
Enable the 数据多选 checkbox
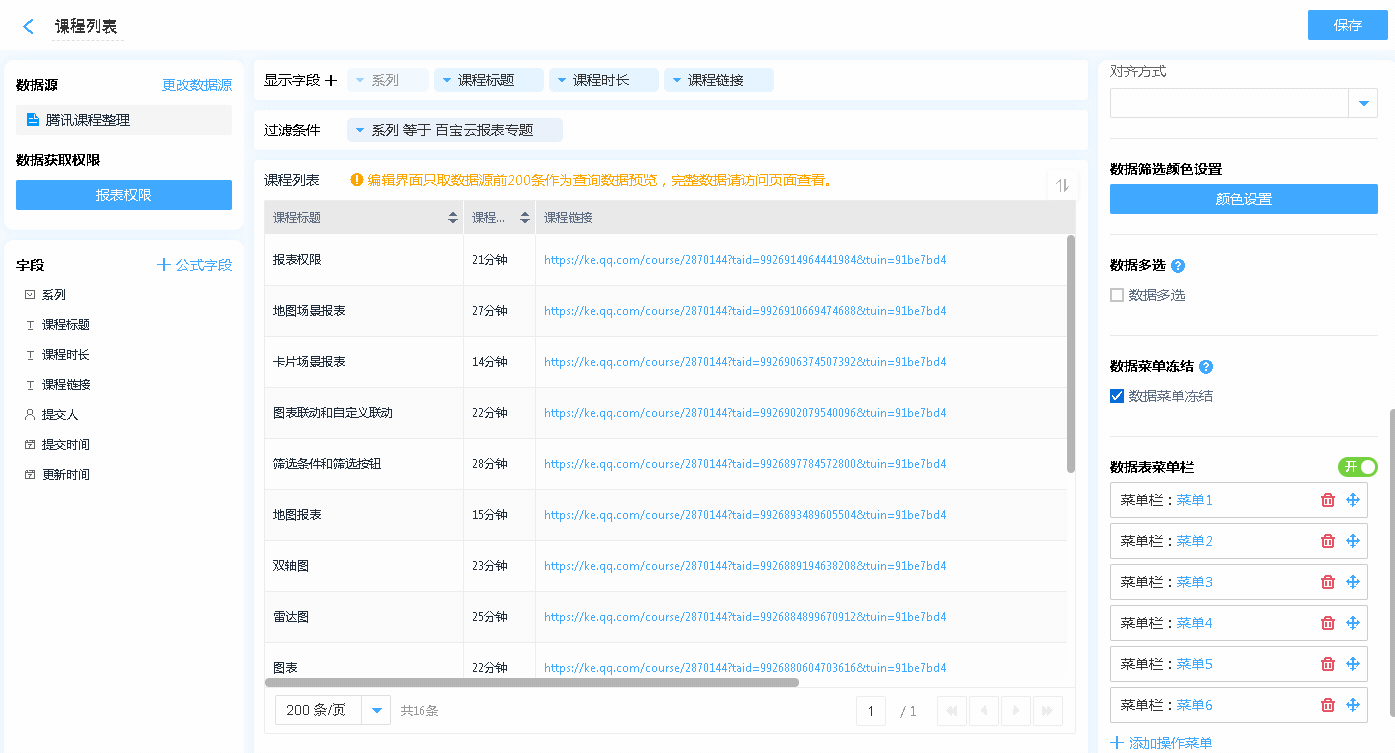(1117, 296)
